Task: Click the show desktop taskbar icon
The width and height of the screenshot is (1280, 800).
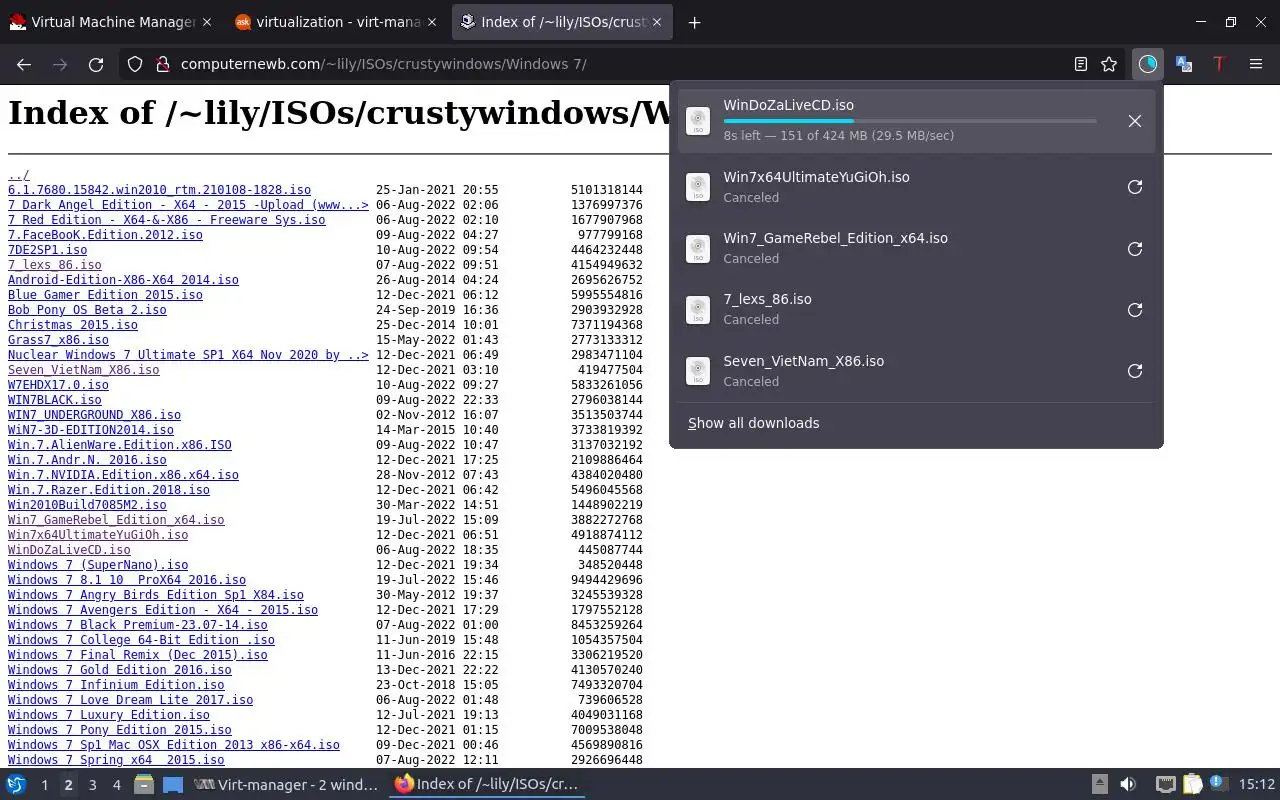Action: (172, 785)
